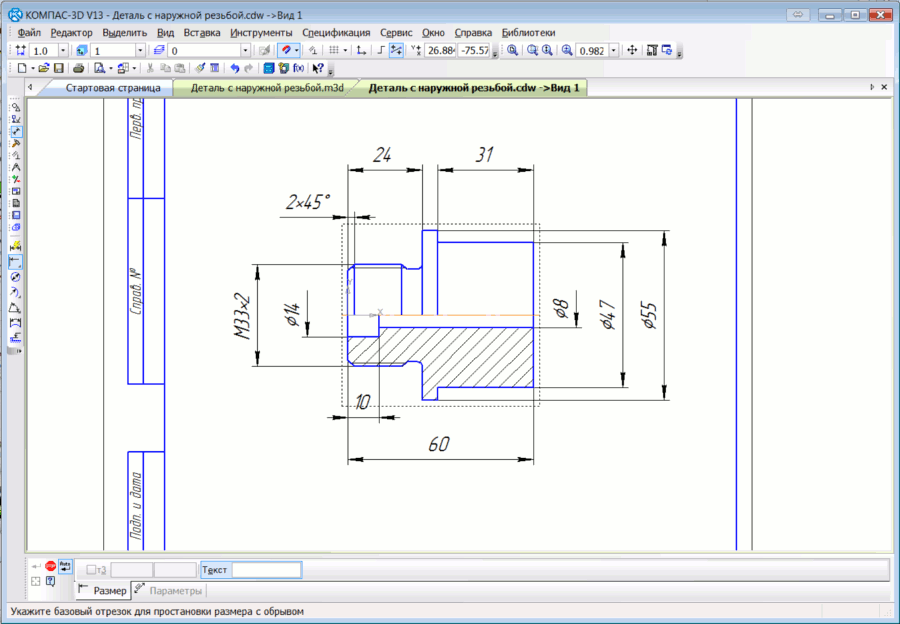Select the angular dimension tool
The image size is (900, 624).
pyautogui.click(x=15, y=308)
